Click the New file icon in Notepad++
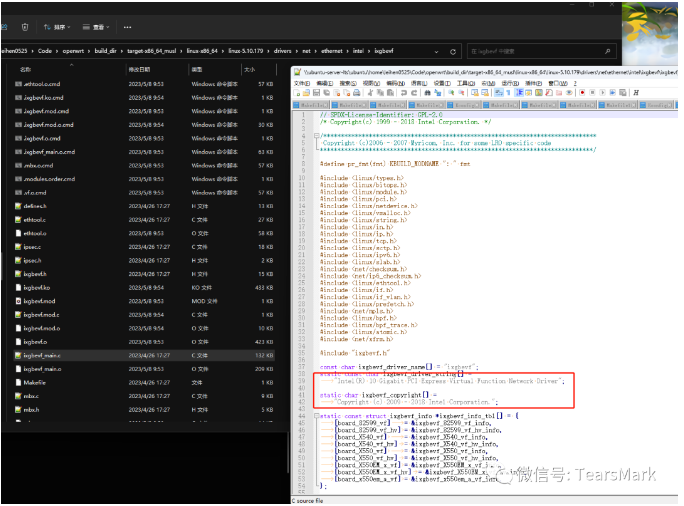The height and width of the screenshot is (506, 684). pyautogui.click(x=297, y=92)
